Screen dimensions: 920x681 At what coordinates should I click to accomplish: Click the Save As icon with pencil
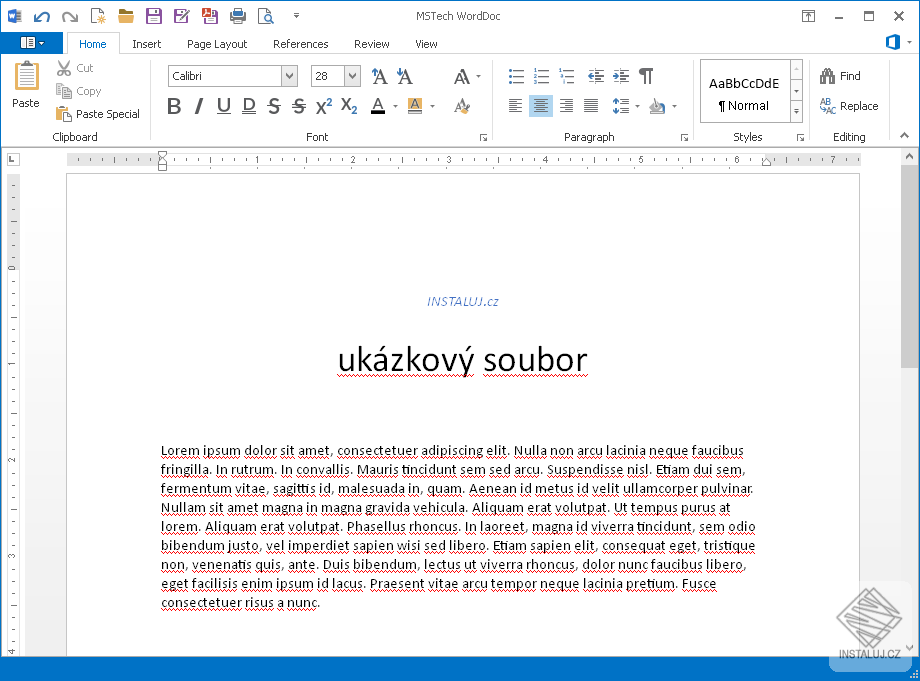pos(182,16)
